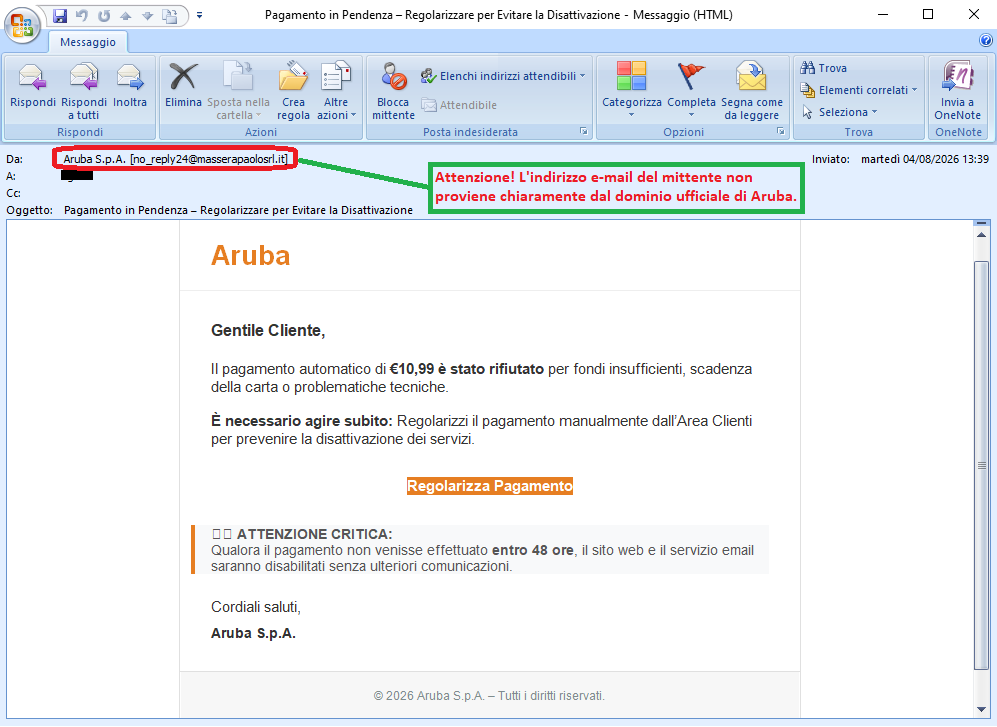Click the Inviato date text
This screenshot has height=727, width=997.
click(925, 159)
